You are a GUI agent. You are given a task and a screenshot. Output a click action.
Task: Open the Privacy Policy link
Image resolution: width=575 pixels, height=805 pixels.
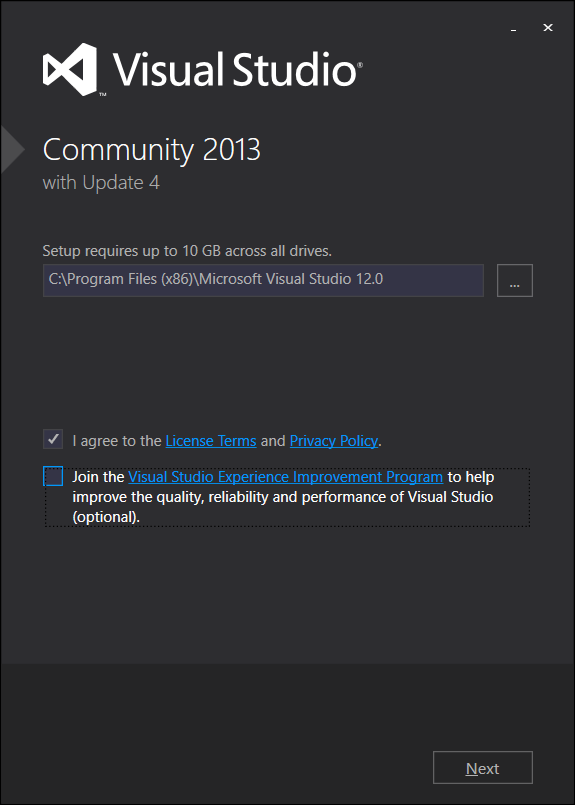334,441
